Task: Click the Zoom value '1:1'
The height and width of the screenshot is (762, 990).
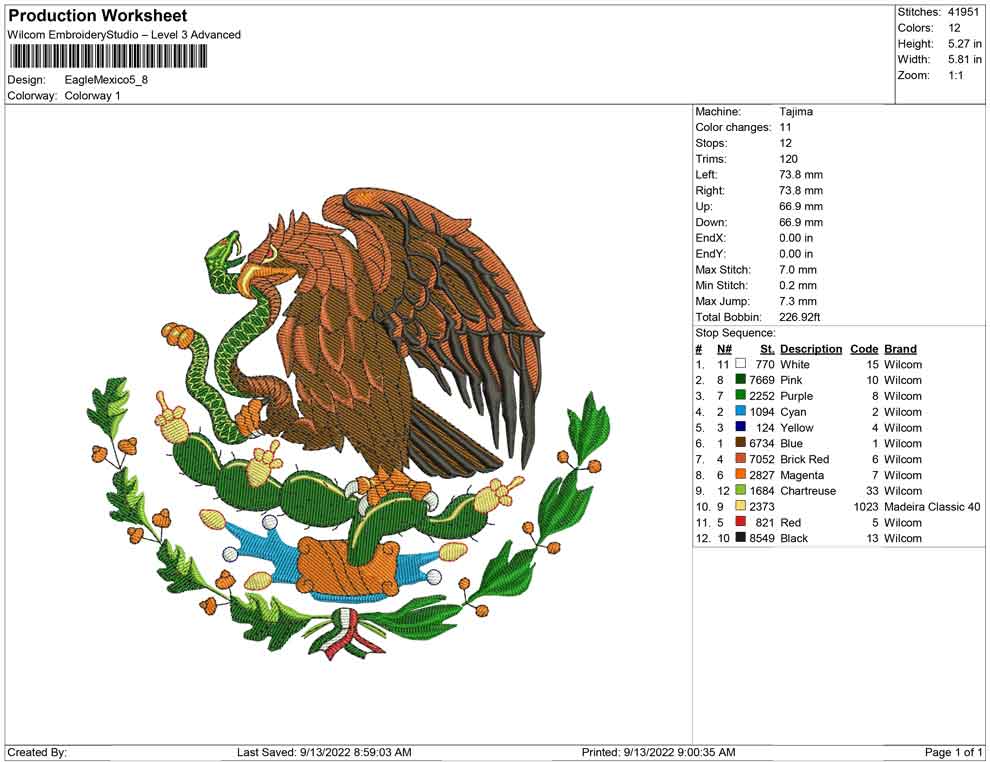Action: pos(956,75)
